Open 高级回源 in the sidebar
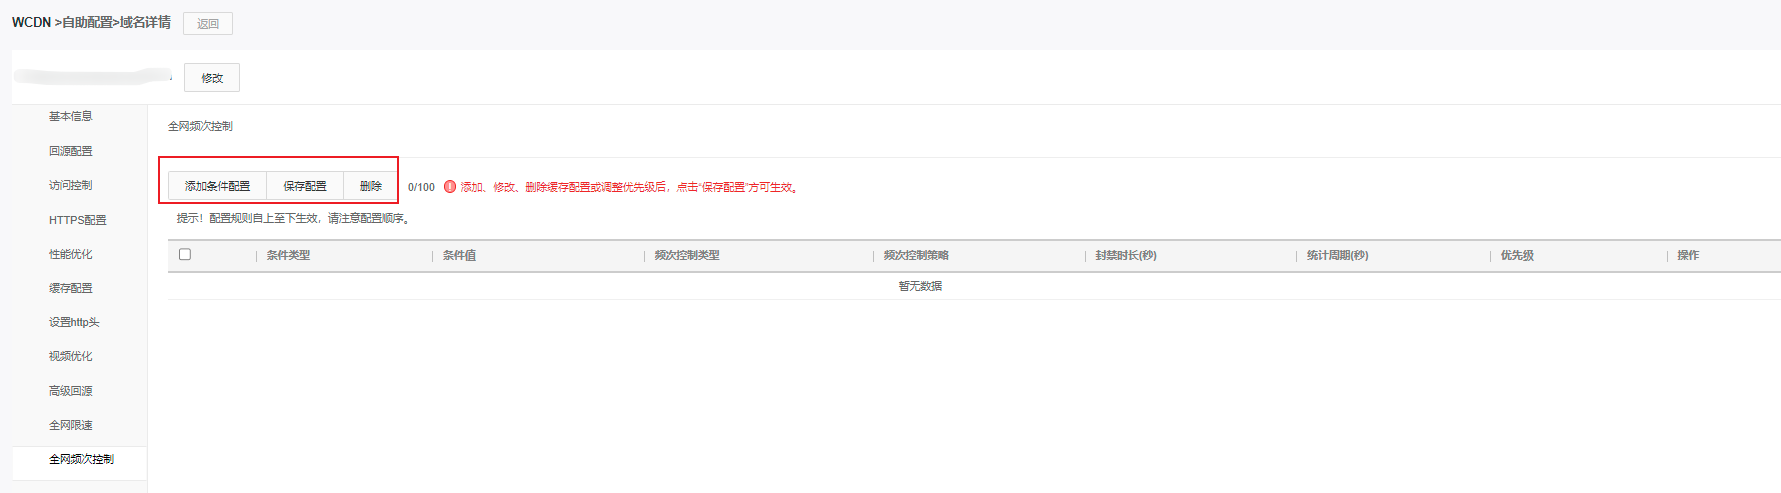Screen dimensions: 1781x493 (x=70, y=391)
